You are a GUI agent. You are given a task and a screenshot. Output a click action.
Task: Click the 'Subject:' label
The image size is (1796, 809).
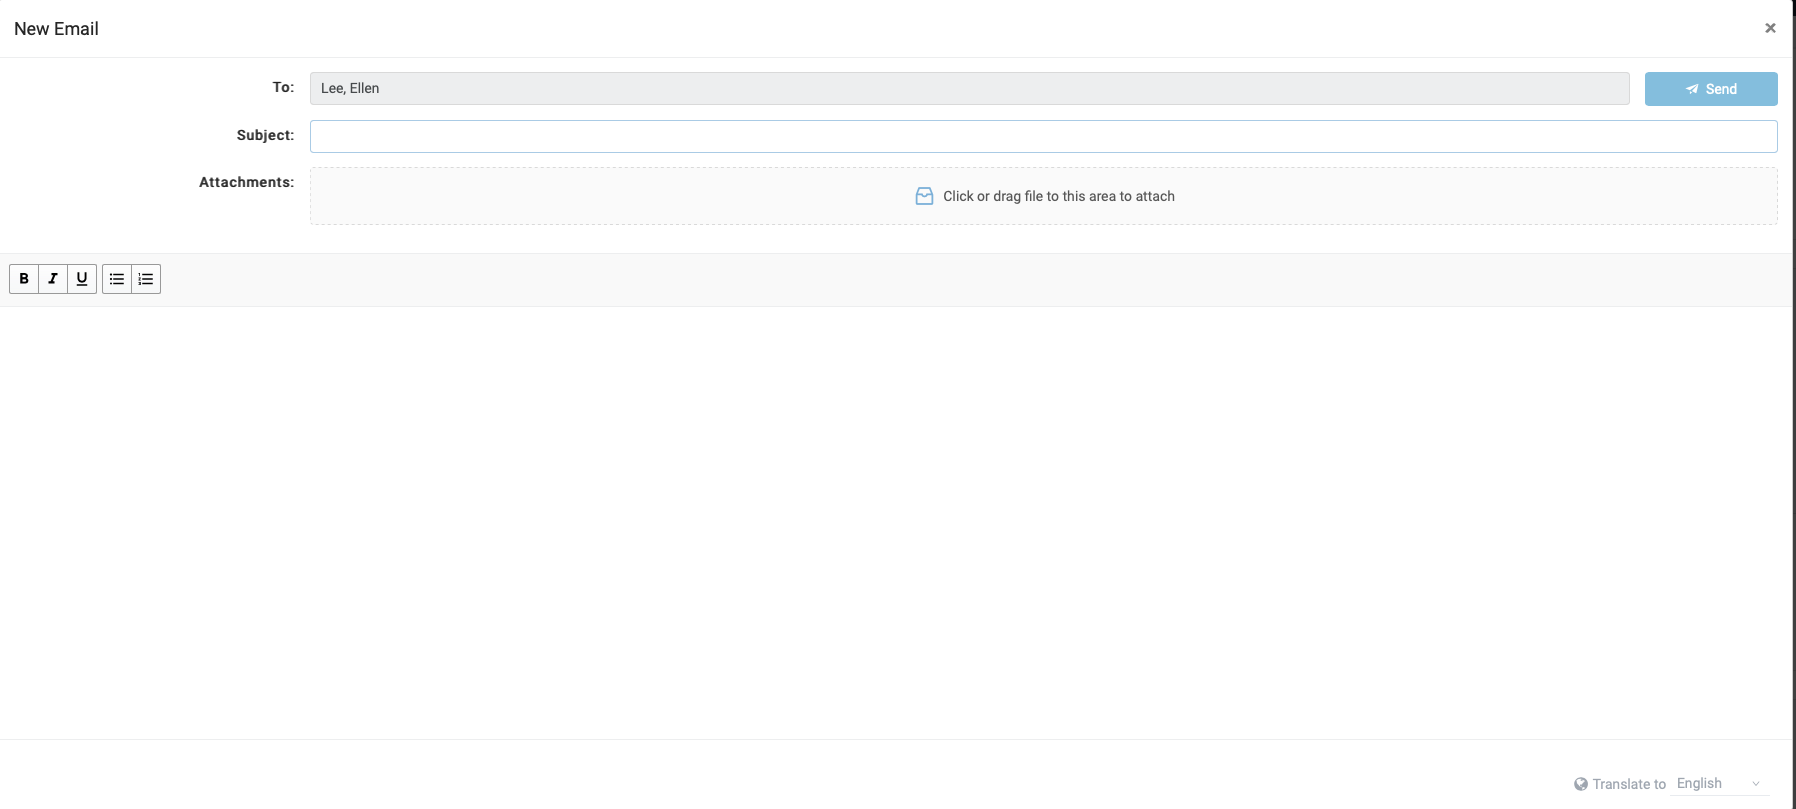pyautogui.click(x=265, y=135)
